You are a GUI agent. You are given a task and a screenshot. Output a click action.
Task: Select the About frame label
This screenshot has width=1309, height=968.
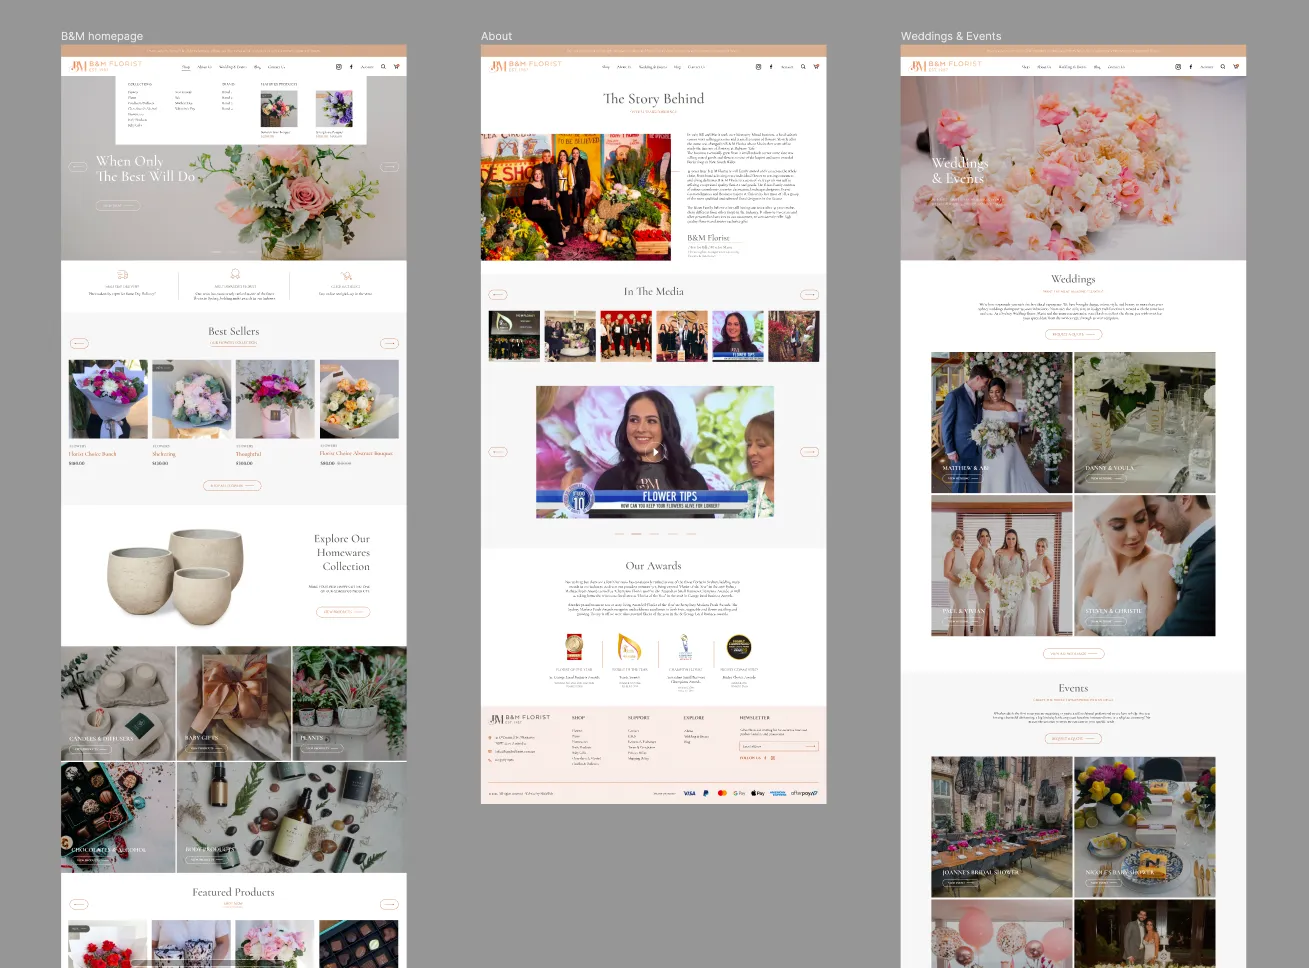(x=496, y=36)
